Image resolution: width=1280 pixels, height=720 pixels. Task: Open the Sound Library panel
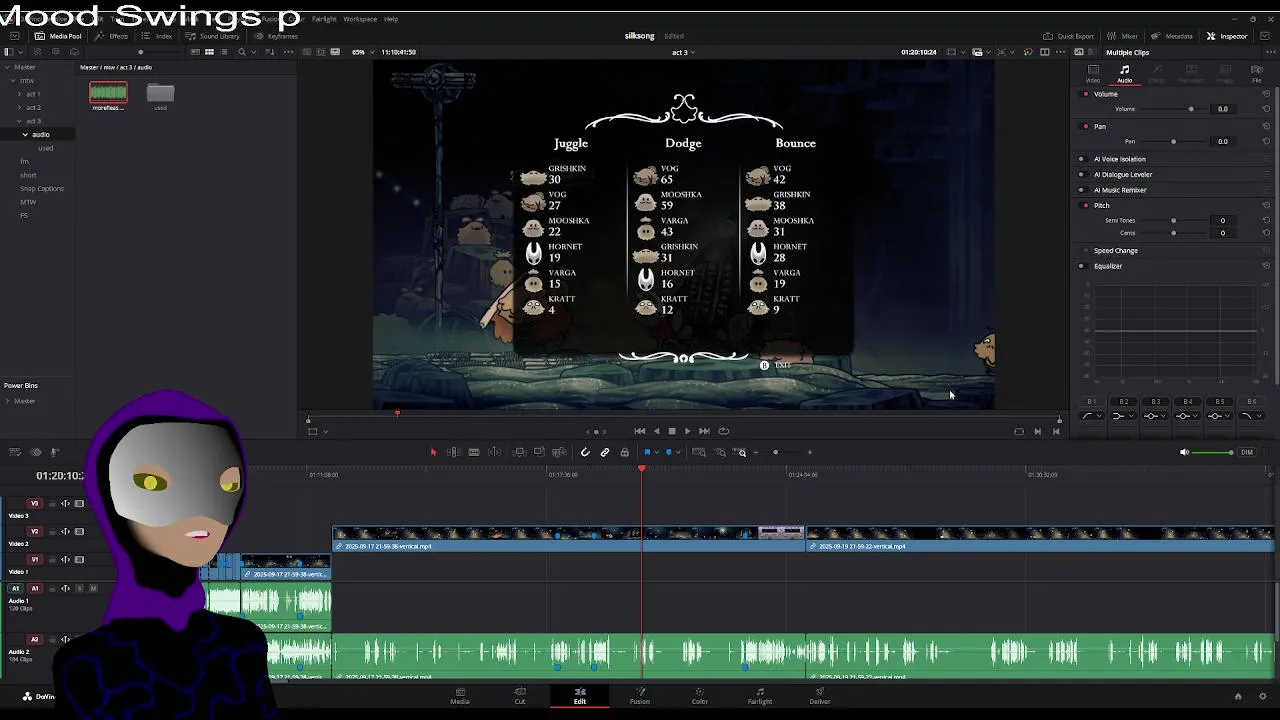point(213,36)
